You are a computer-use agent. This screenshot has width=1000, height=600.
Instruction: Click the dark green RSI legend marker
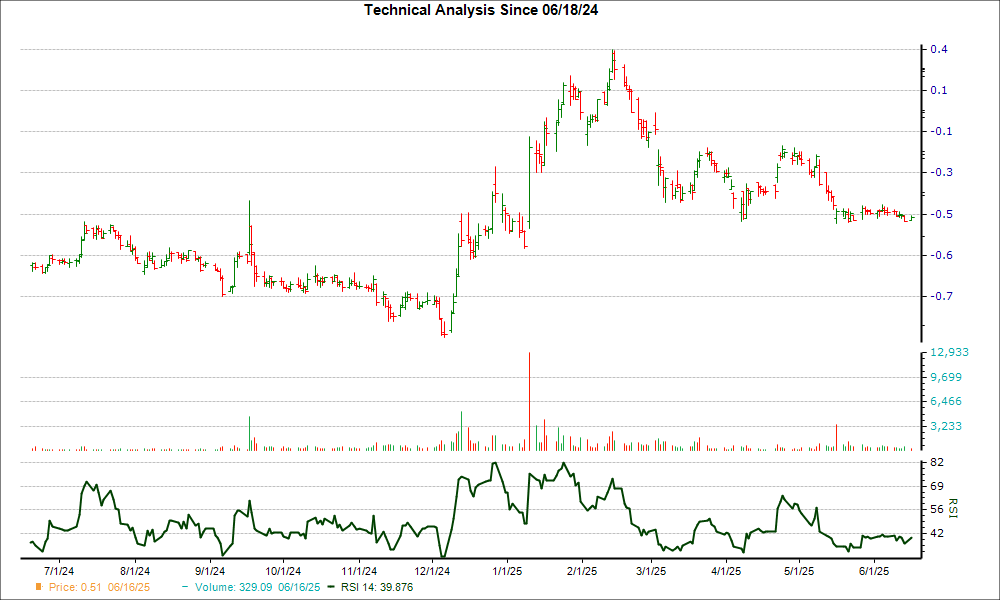[x=331, y=587]
